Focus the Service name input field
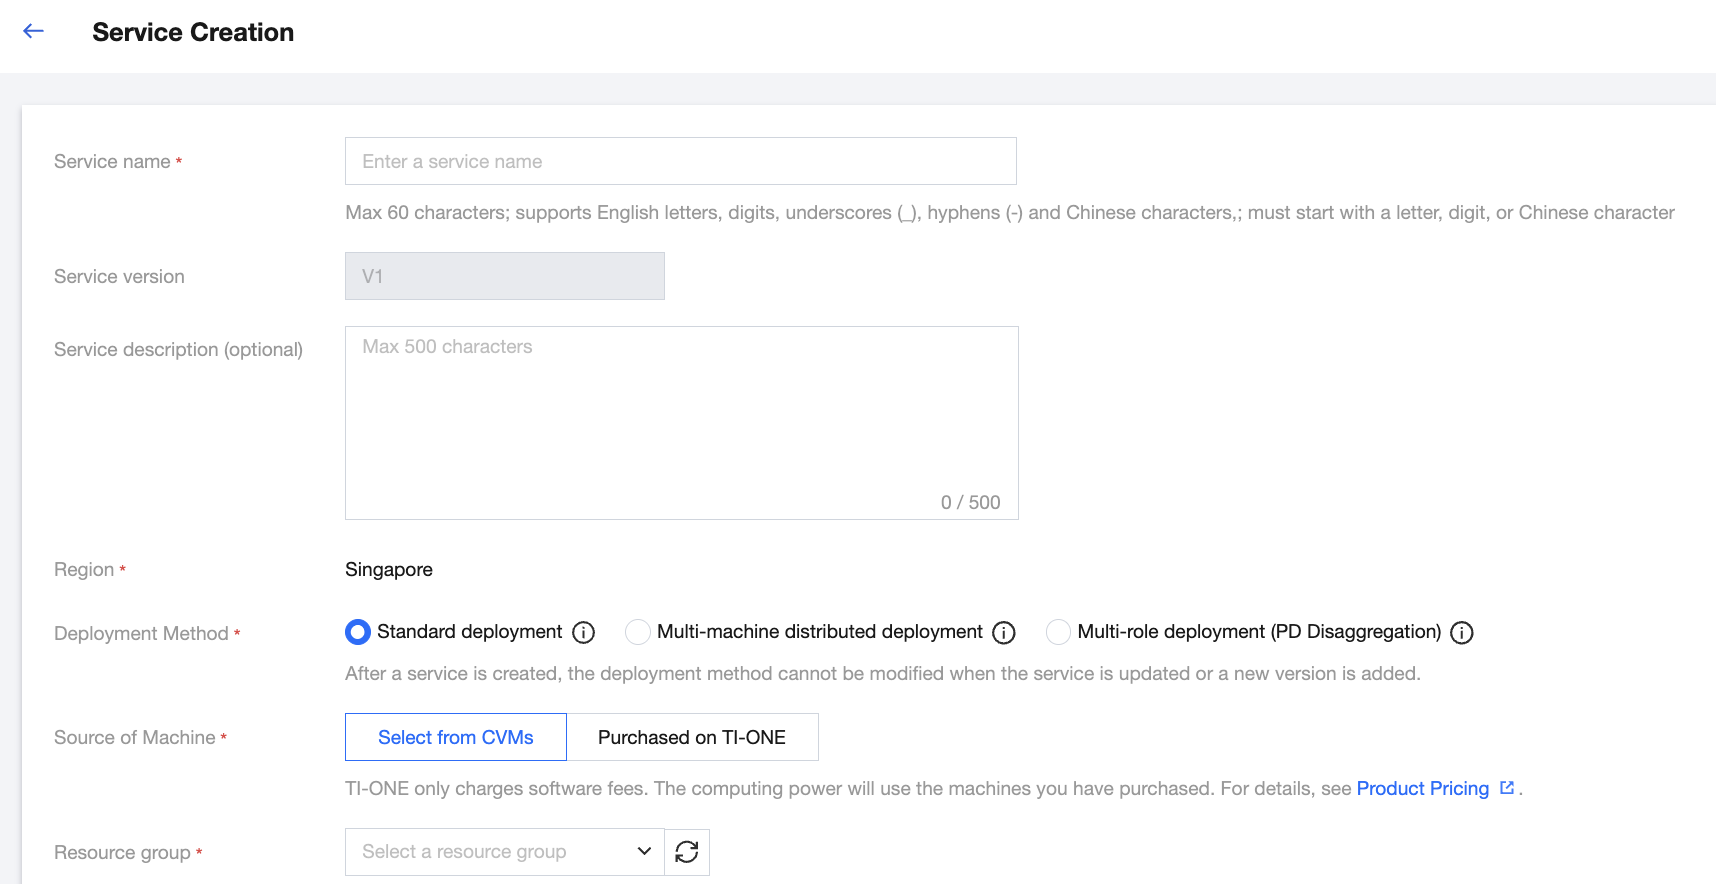 click(680, 161)
